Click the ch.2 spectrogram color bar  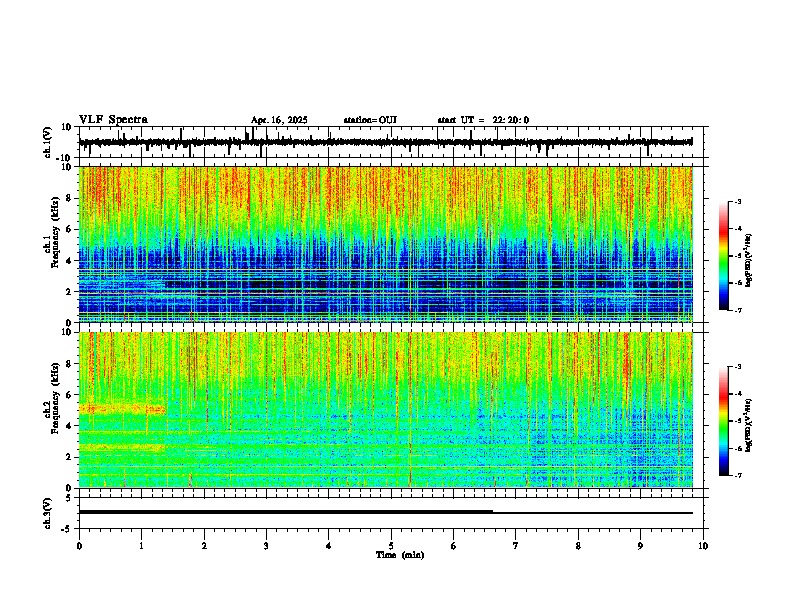[723, 421]
